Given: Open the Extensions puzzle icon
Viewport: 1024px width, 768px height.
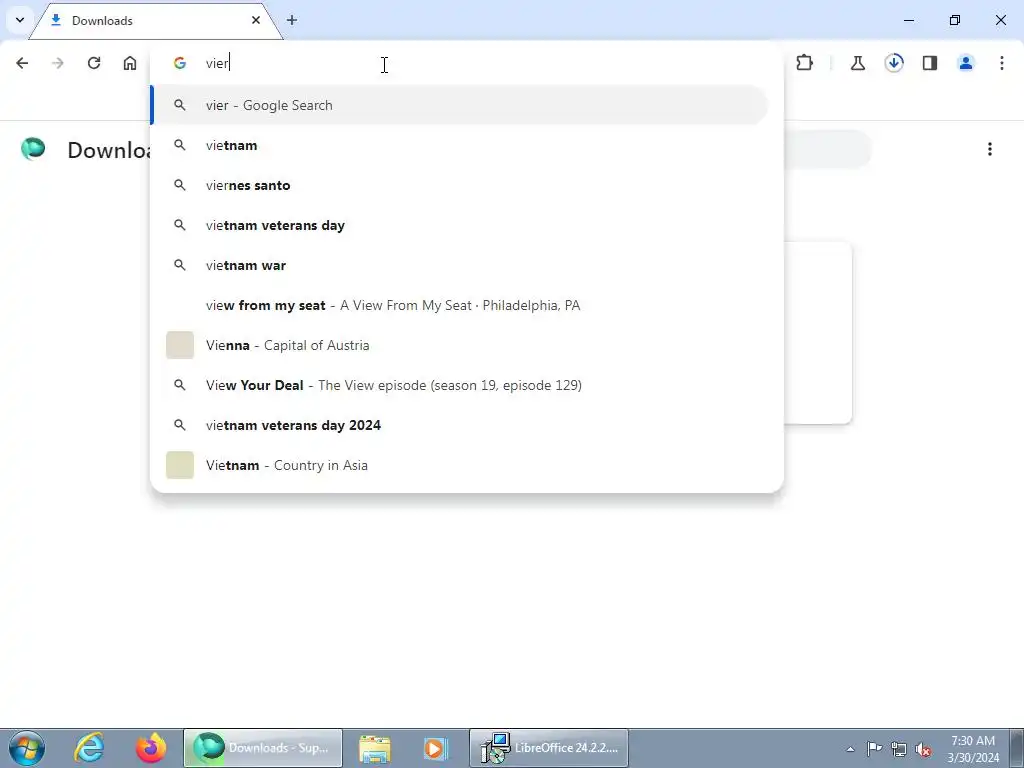Looking at the screenshot, I should coord(805,63).
